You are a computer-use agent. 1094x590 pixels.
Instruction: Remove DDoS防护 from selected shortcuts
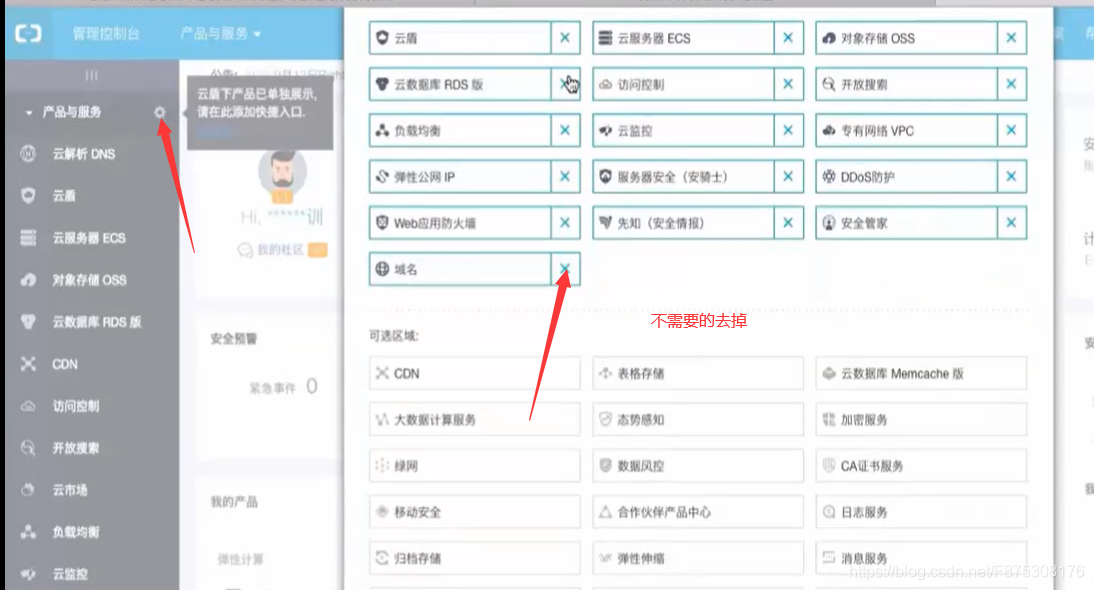click(x=1012, y=176)
